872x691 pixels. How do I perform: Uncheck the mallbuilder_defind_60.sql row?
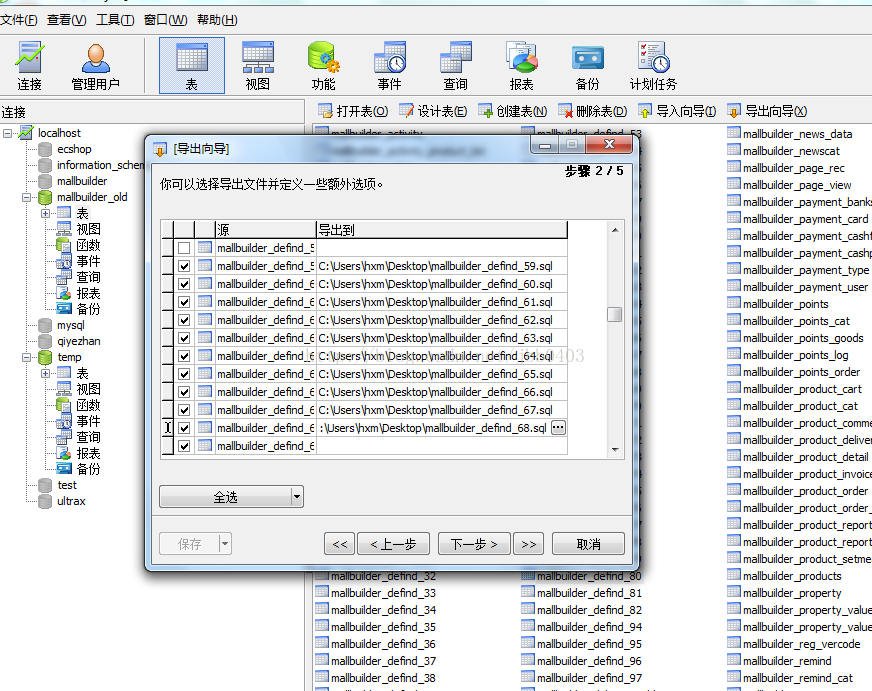(184, 284)
